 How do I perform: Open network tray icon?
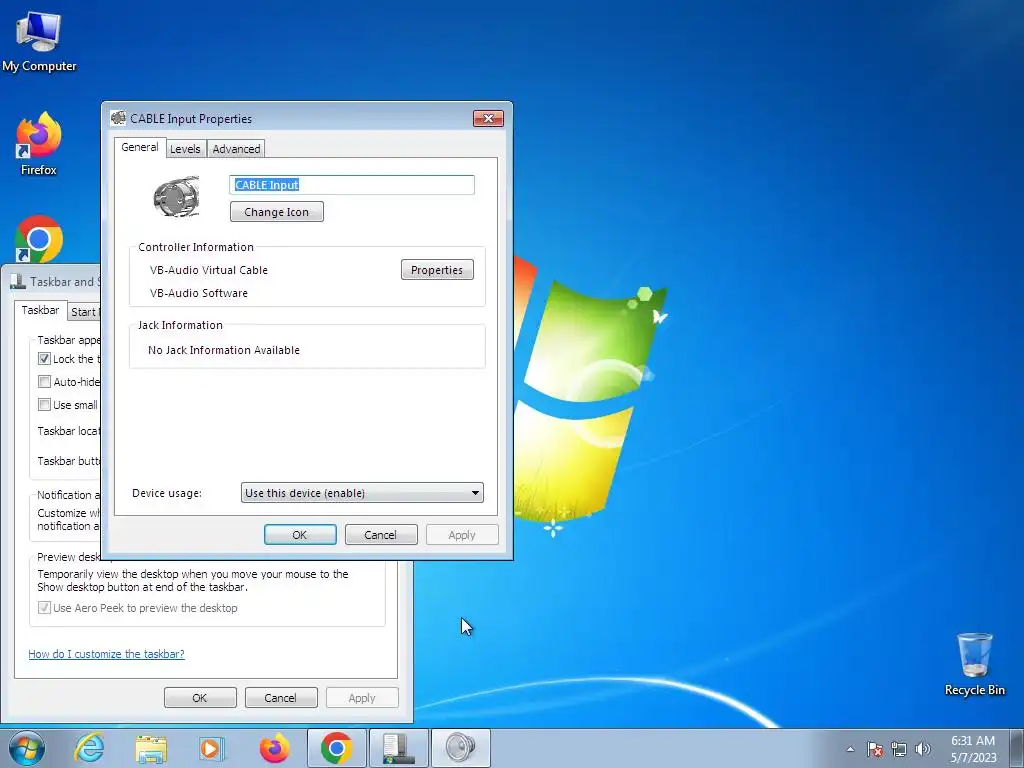click(899, 749)
